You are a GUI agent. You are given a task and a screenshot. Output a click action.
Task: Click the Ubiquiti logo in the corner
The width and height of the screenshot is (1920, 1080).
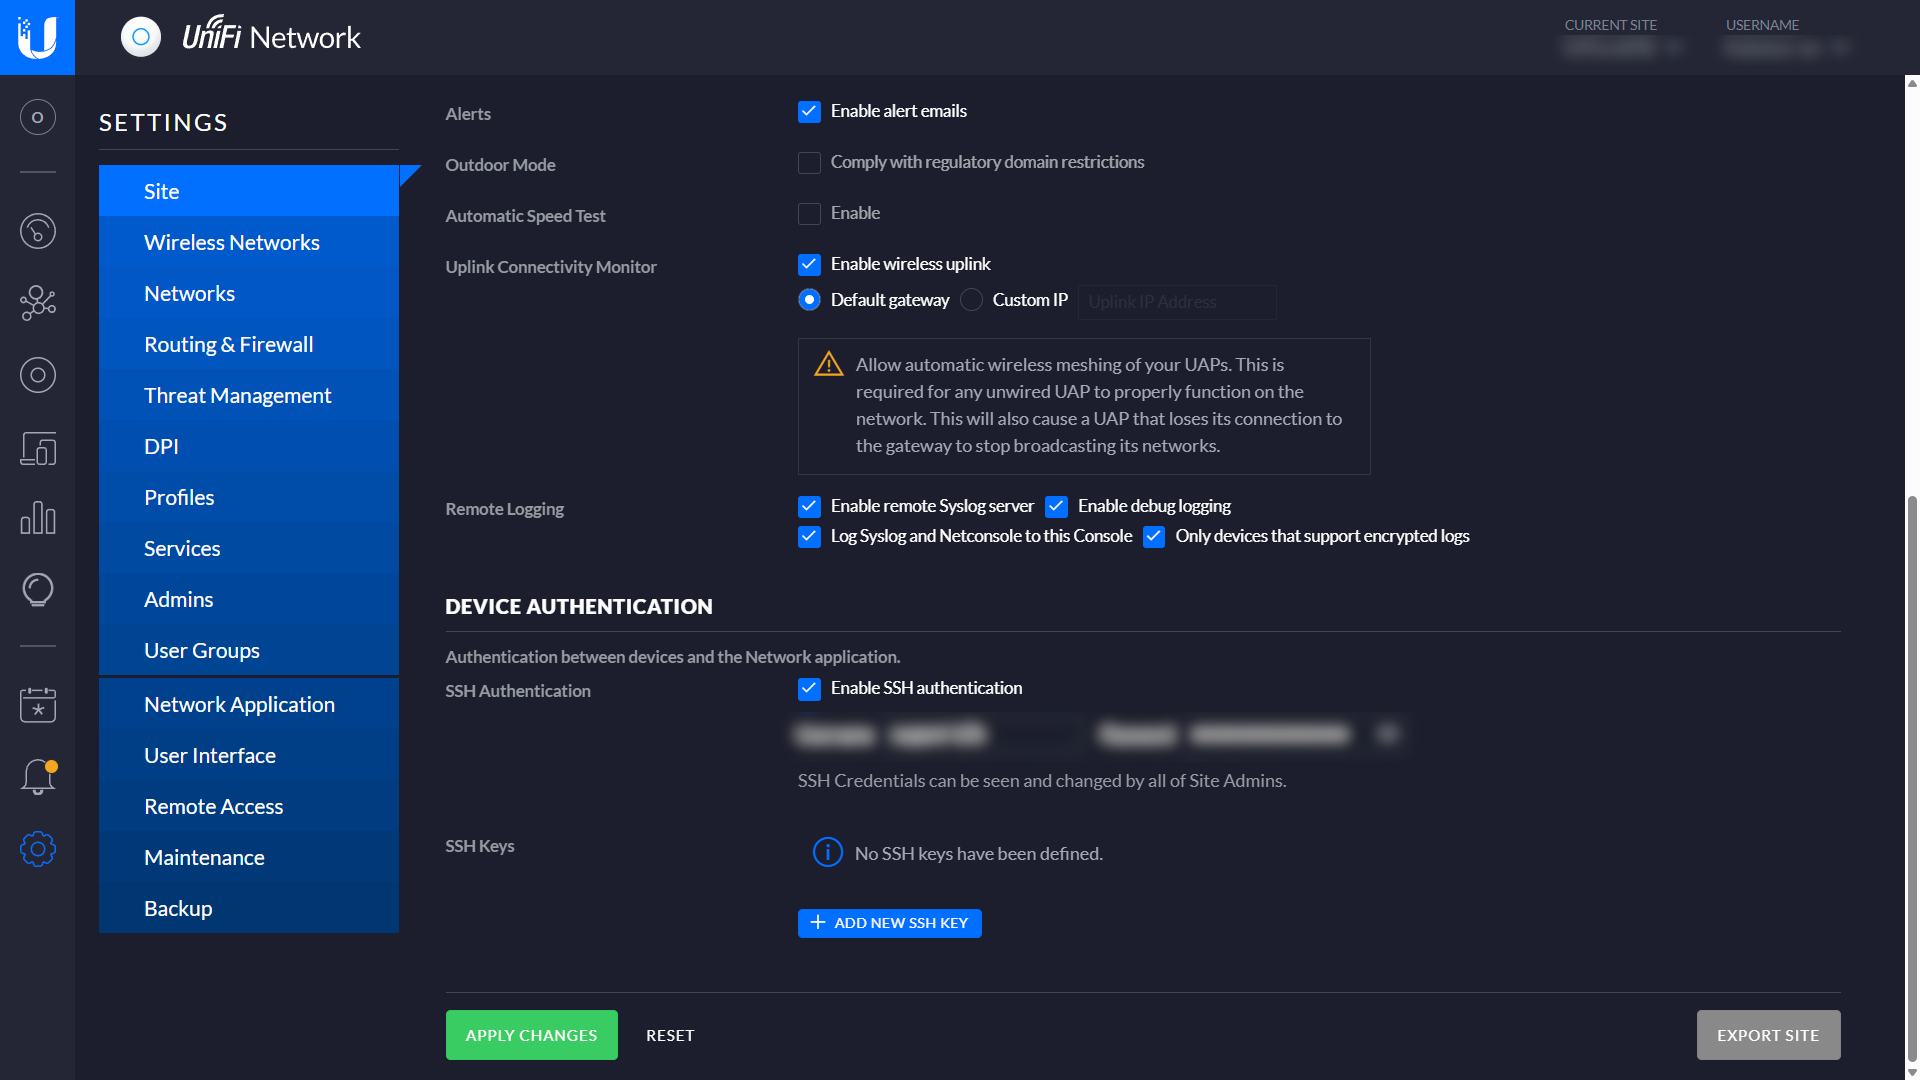37,37
